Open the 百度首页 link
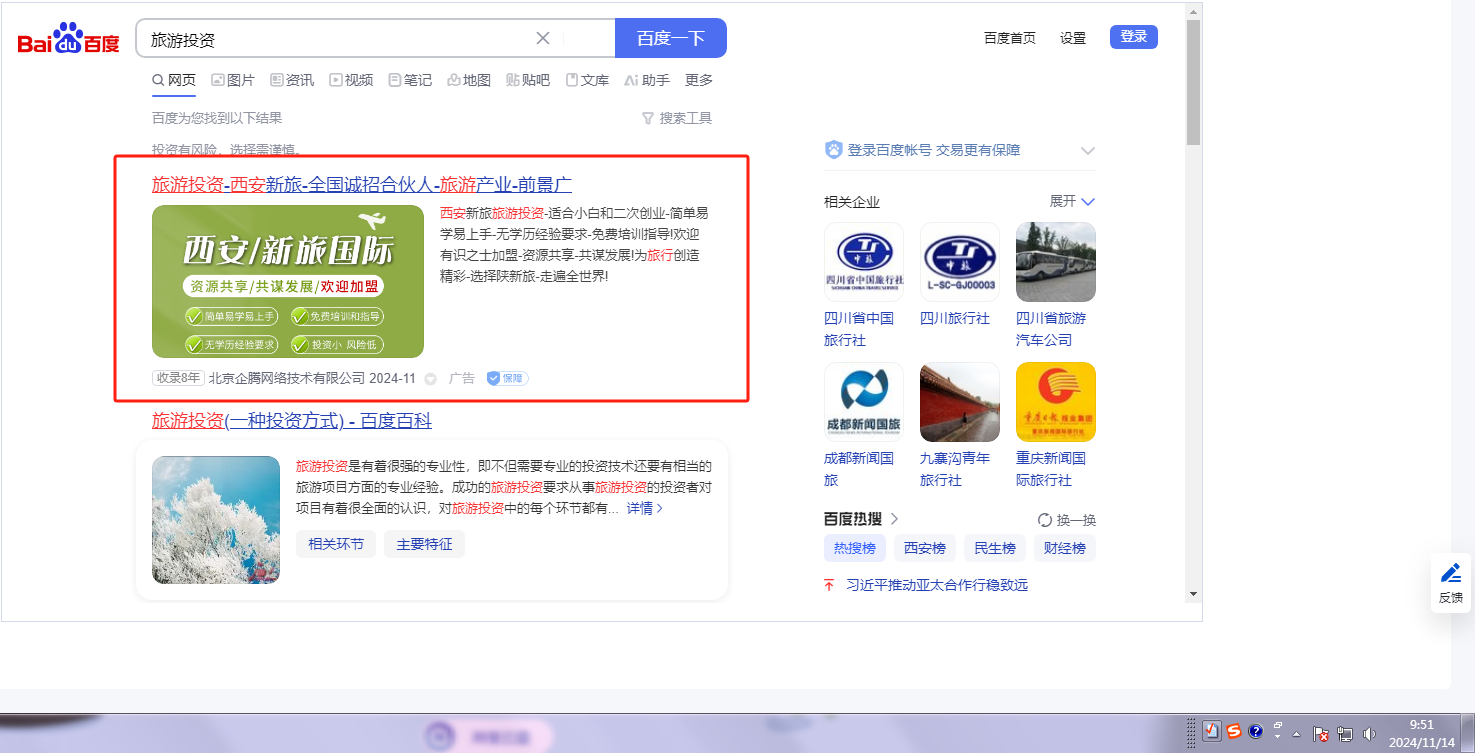The height and width of the screenshot is (753, 1475). click(x=1010, y=38)
